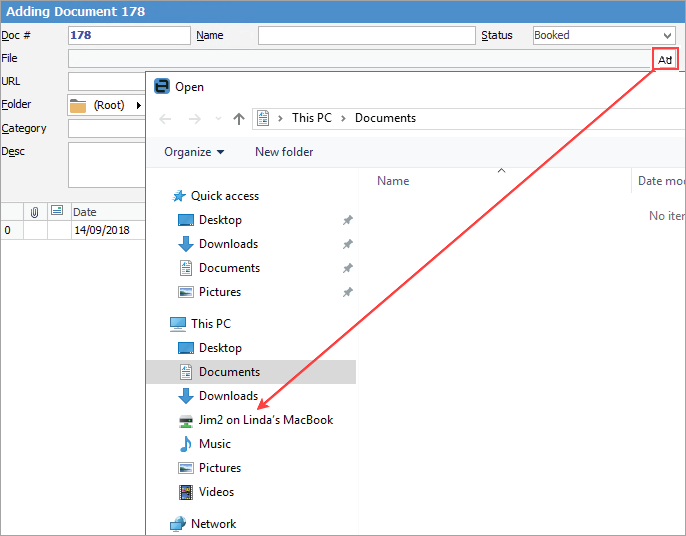The height and width of the screenshot is (536, 686).
Task: Click the pin icon beside Quick access Documents
Action: point(348,268)
